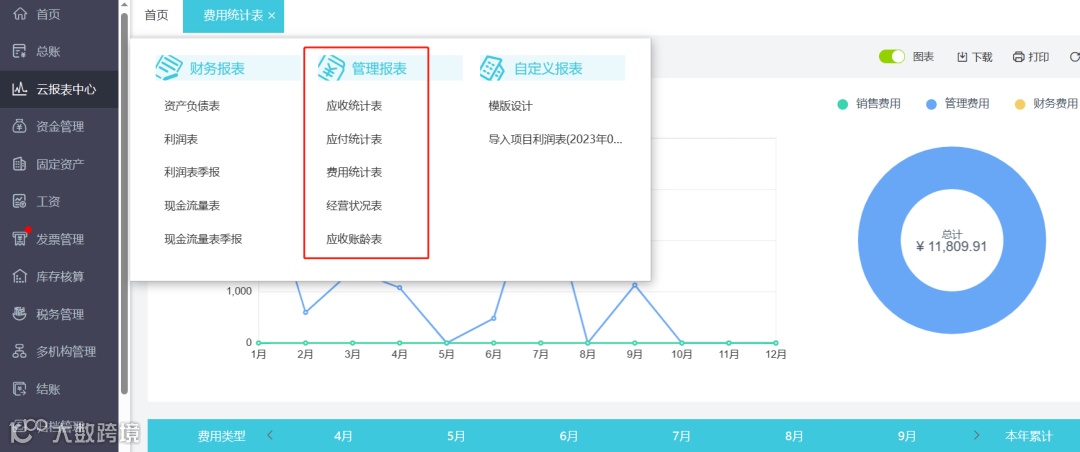This screenshot has height=452, width=1080.
Task: Click the home icon beside 首页 in sidebar
Action: coord(20,14)
